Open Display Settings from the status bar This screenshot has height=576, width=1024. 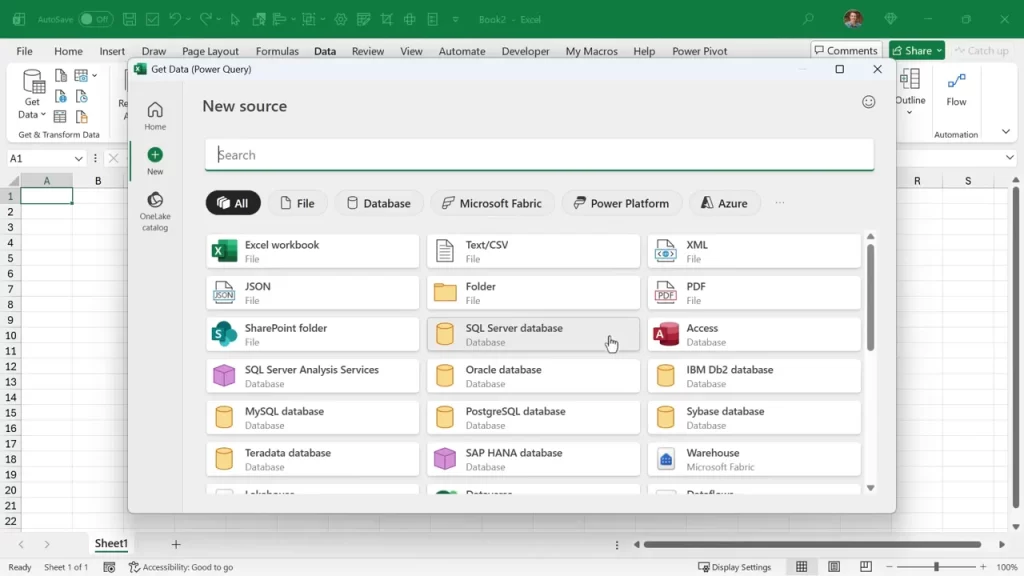(x=735, y=566)
